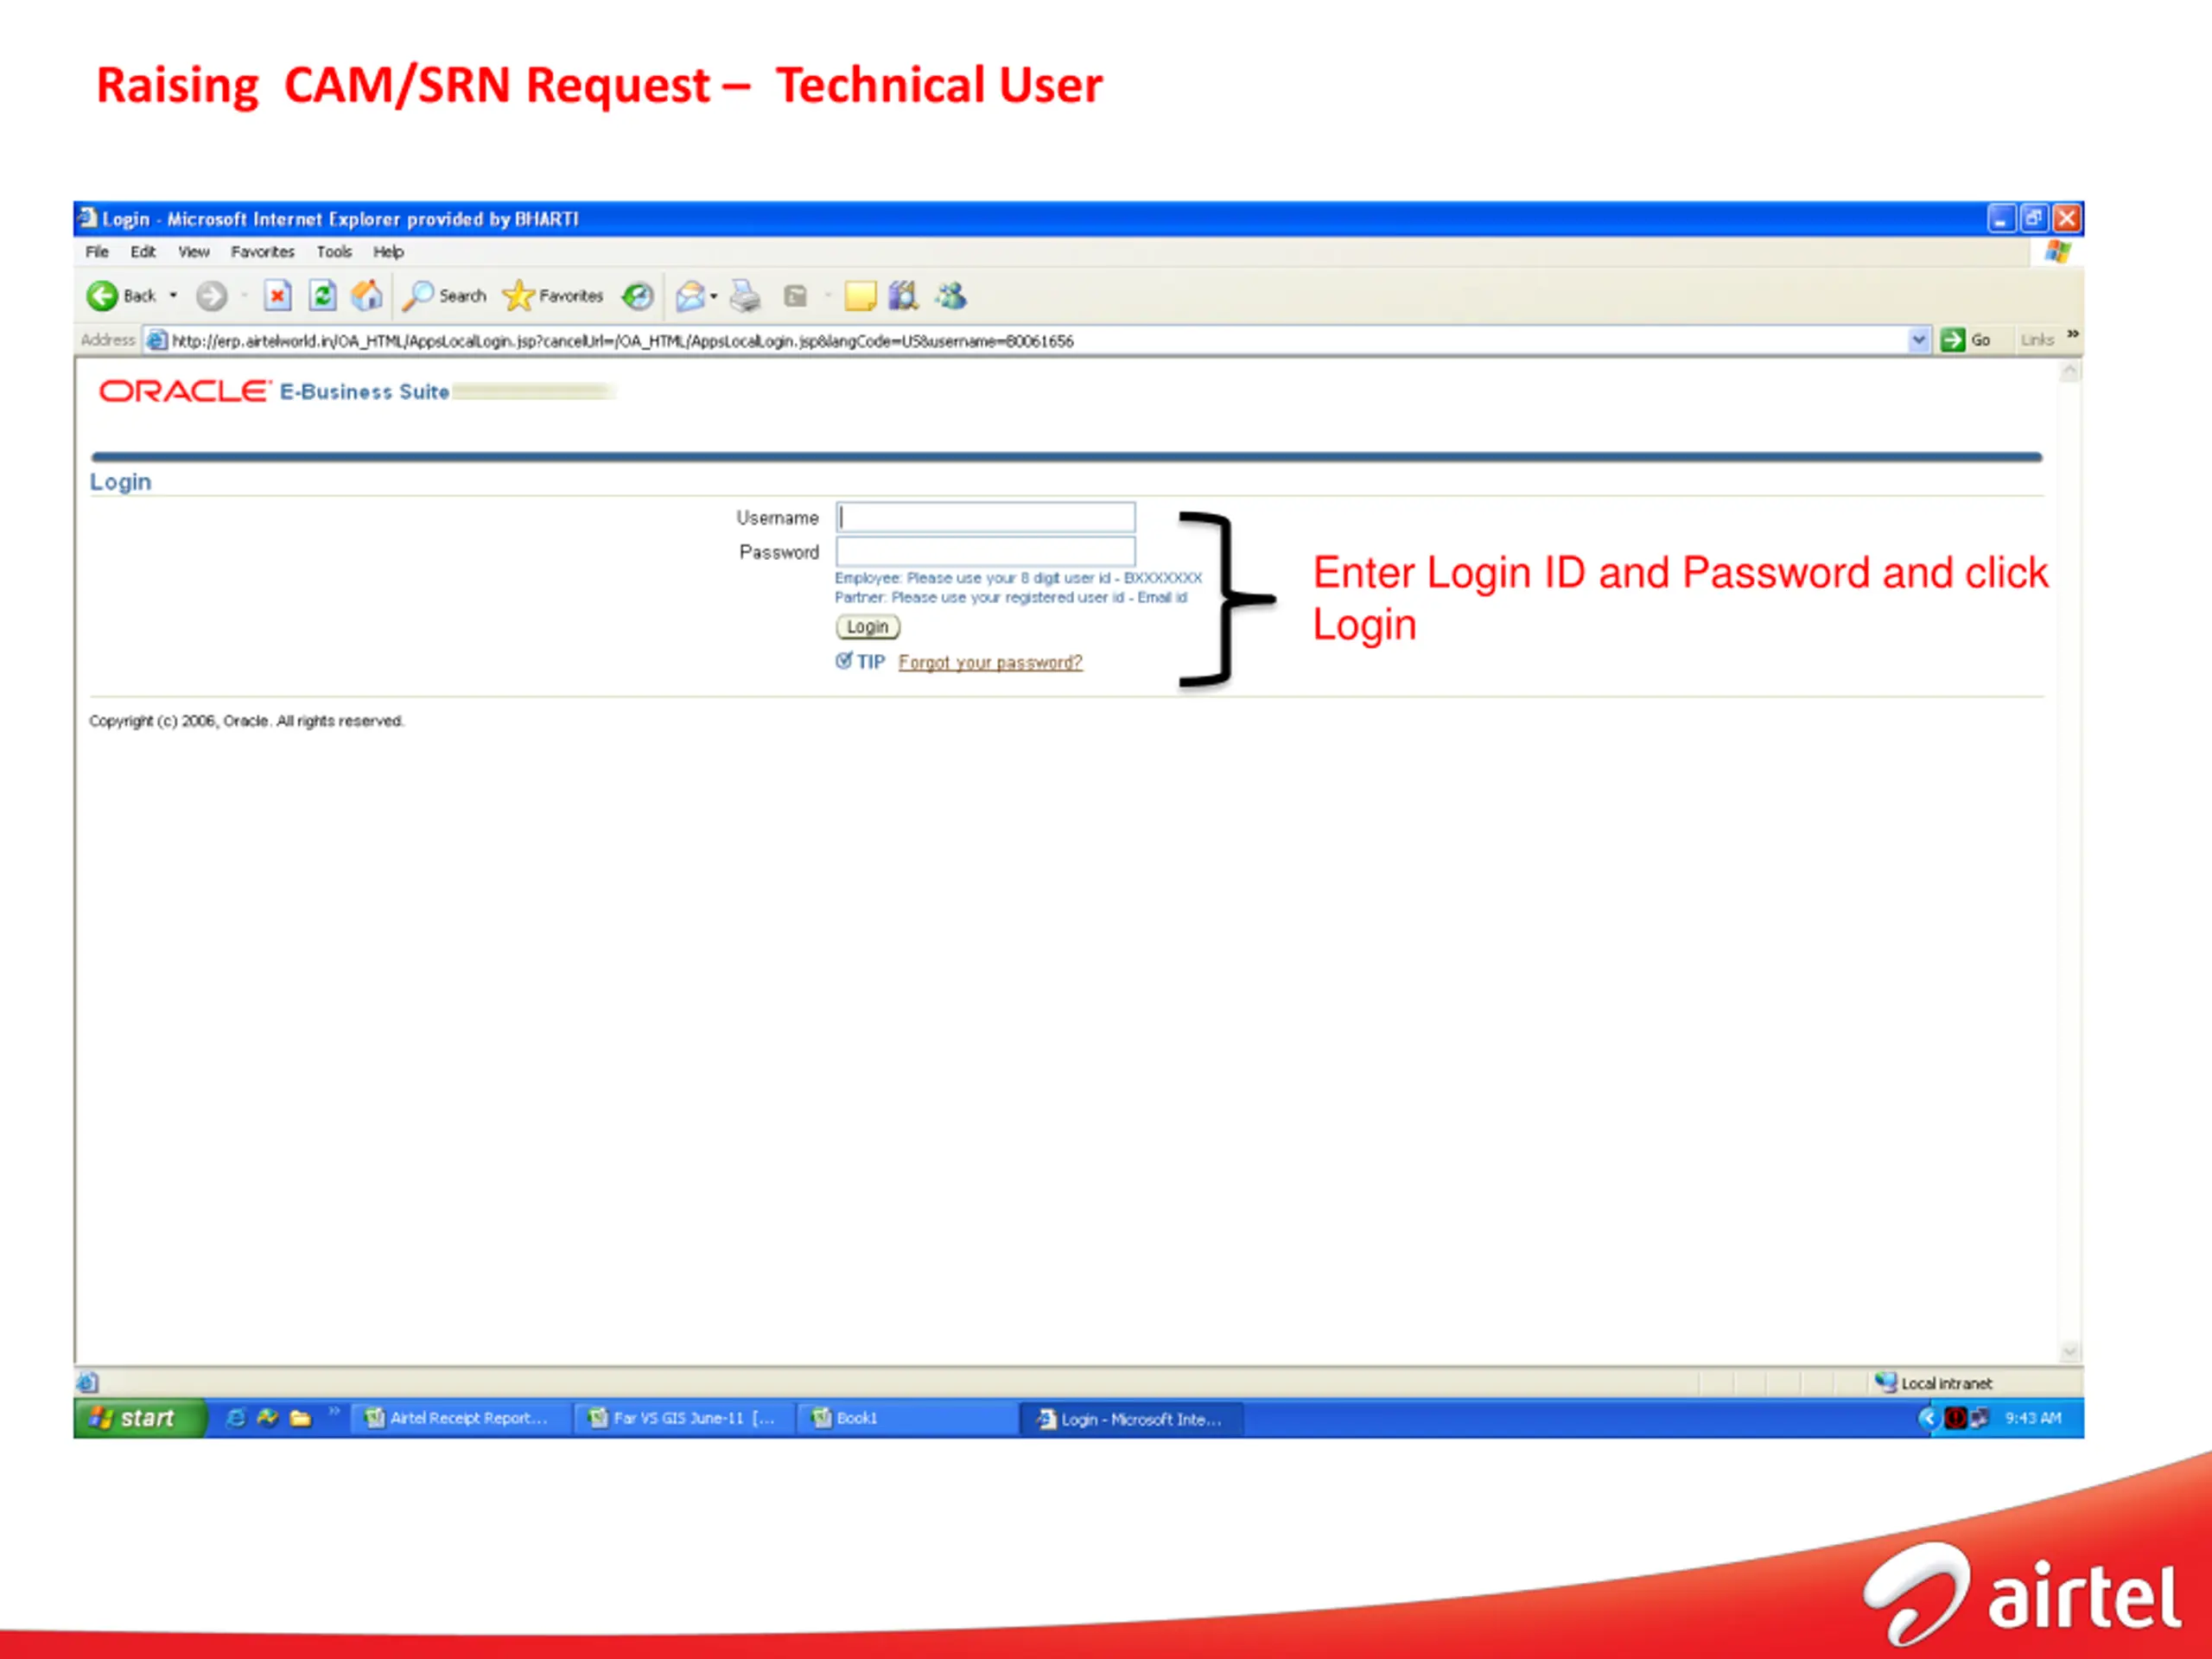Click the Windows flag logo in menu bar
The image size is (2212, 1659).
[x=2058, y=251]
